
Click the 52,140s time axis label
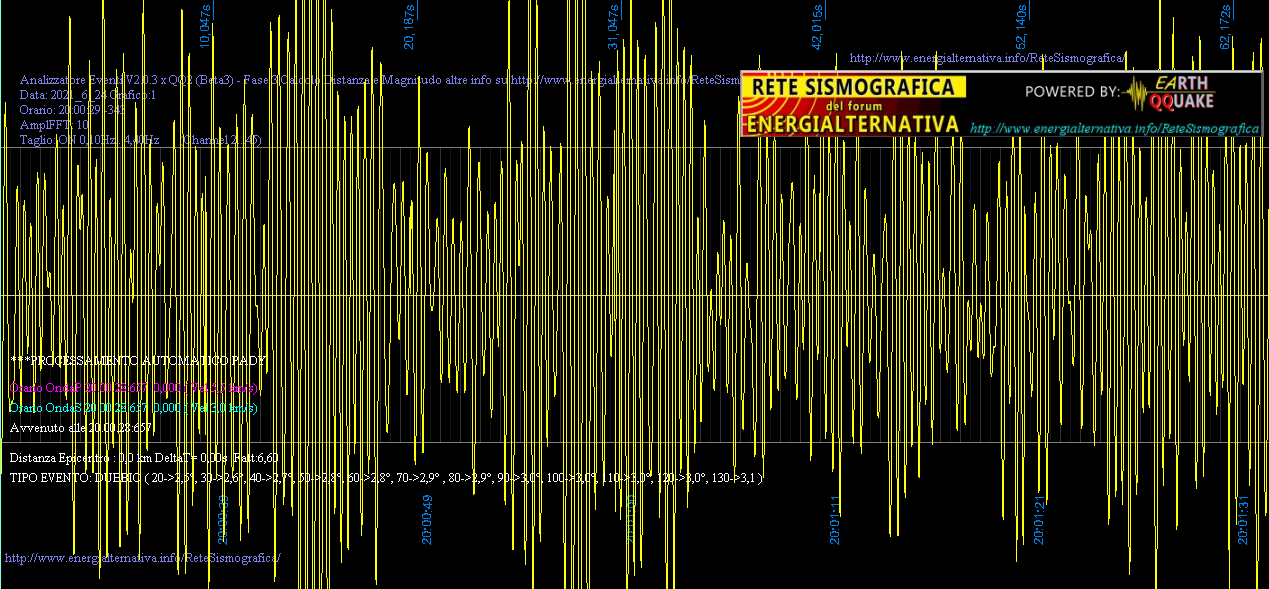point(1021,25)
